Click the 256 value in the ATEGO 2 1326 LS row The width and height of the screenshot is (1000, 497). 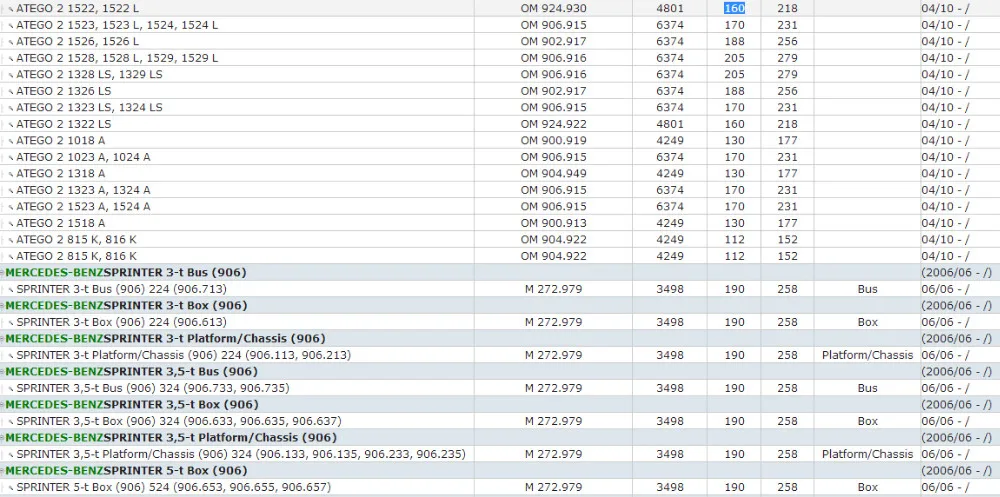coord(788,91)
